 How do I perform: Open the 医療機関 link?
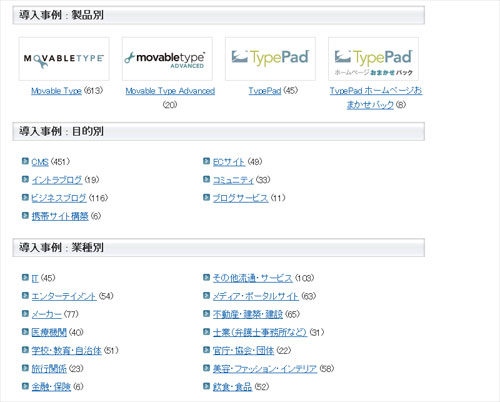pos(49,332)
